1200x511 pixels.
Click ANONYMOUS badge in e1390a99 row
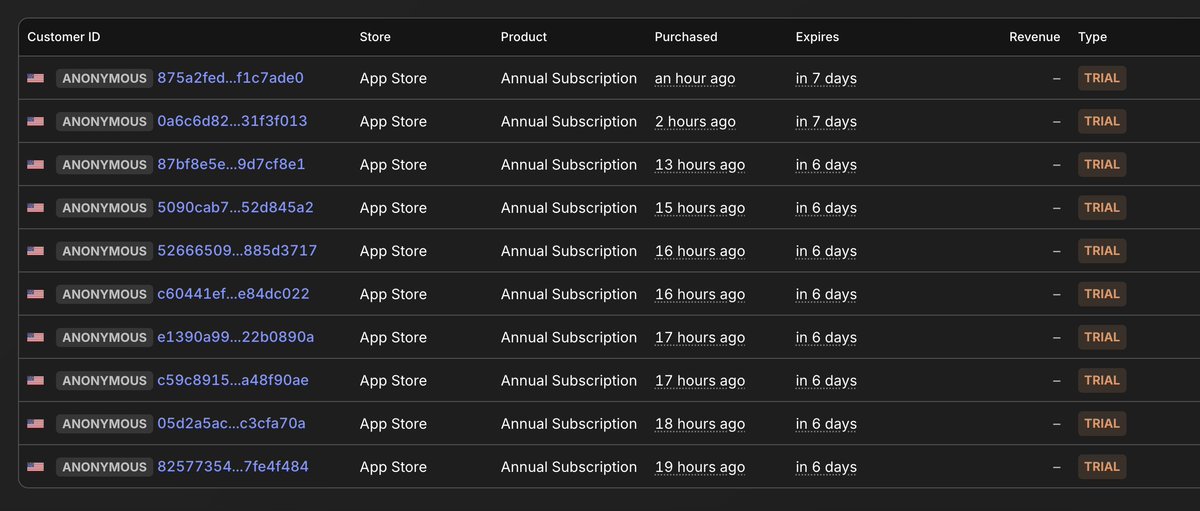[104, 337]
